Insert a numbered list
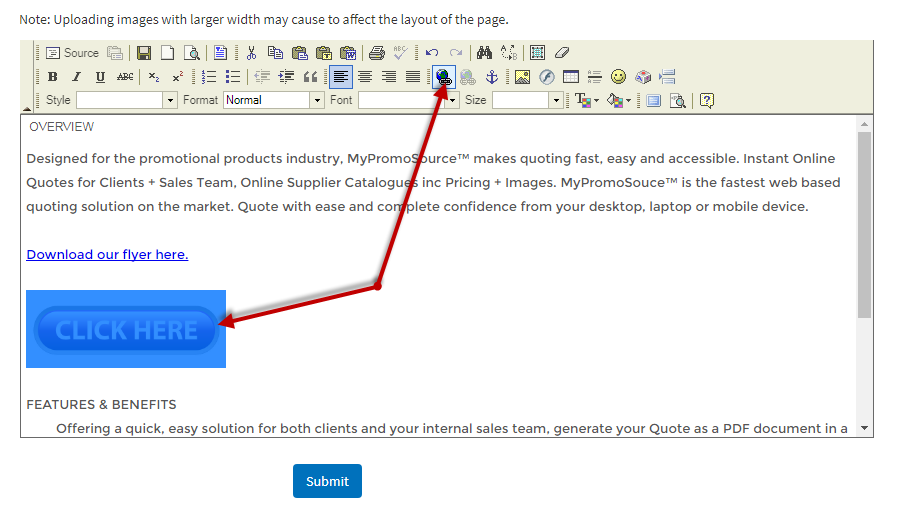The width and height of the screenshot is (909, 515). (x=209, y=77)
